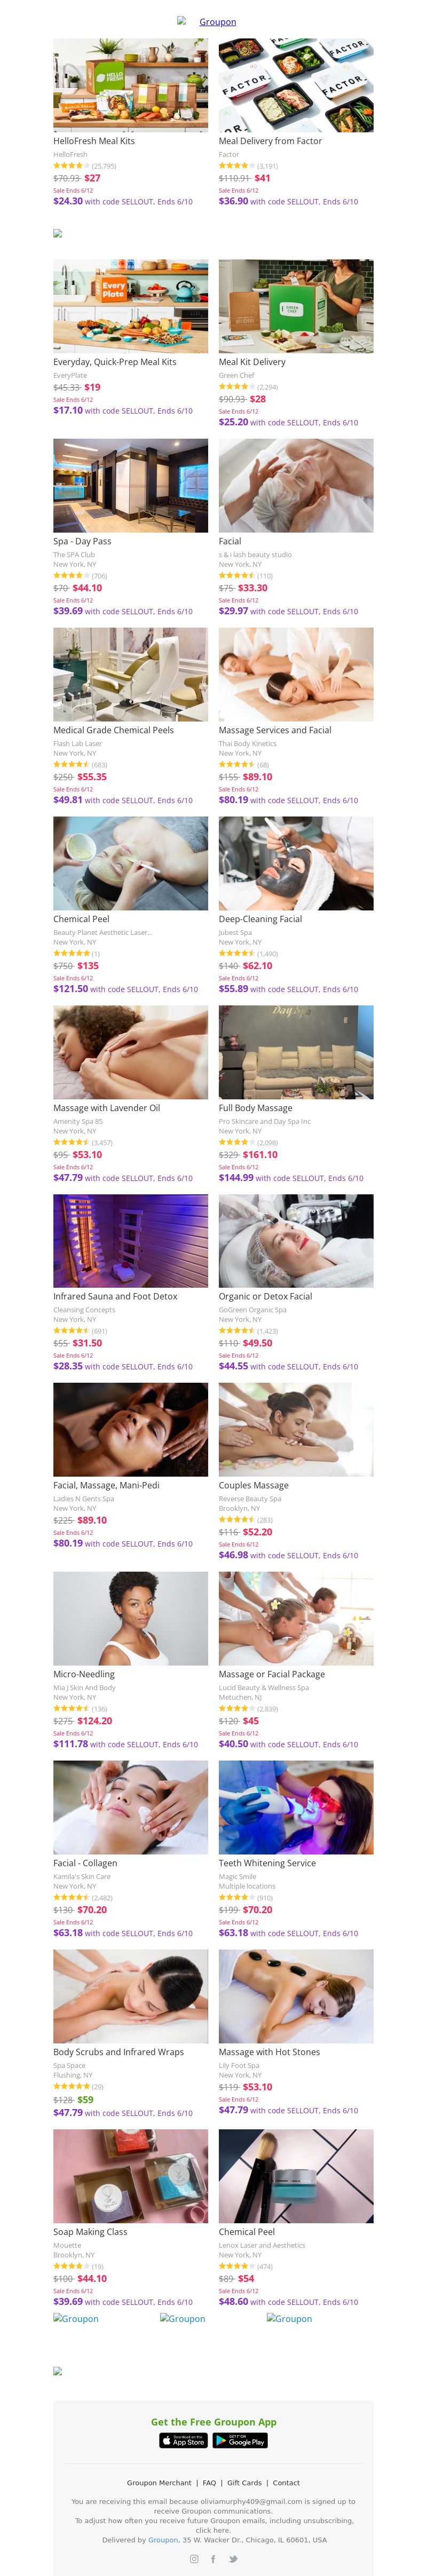Click the Groupon link in delivery address

(x=163, y=2539)
